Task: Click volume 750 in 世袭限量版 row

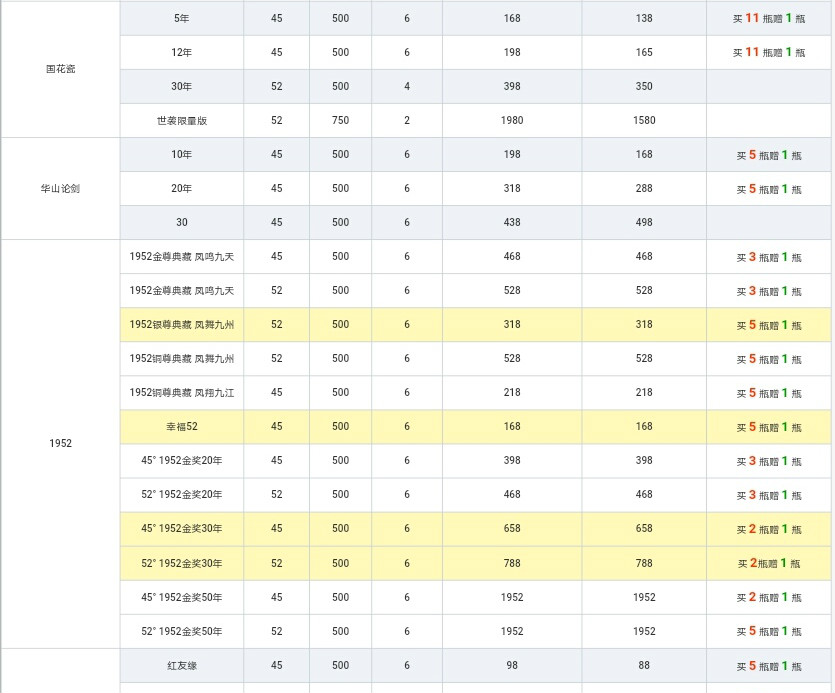Action: point(340,120)
